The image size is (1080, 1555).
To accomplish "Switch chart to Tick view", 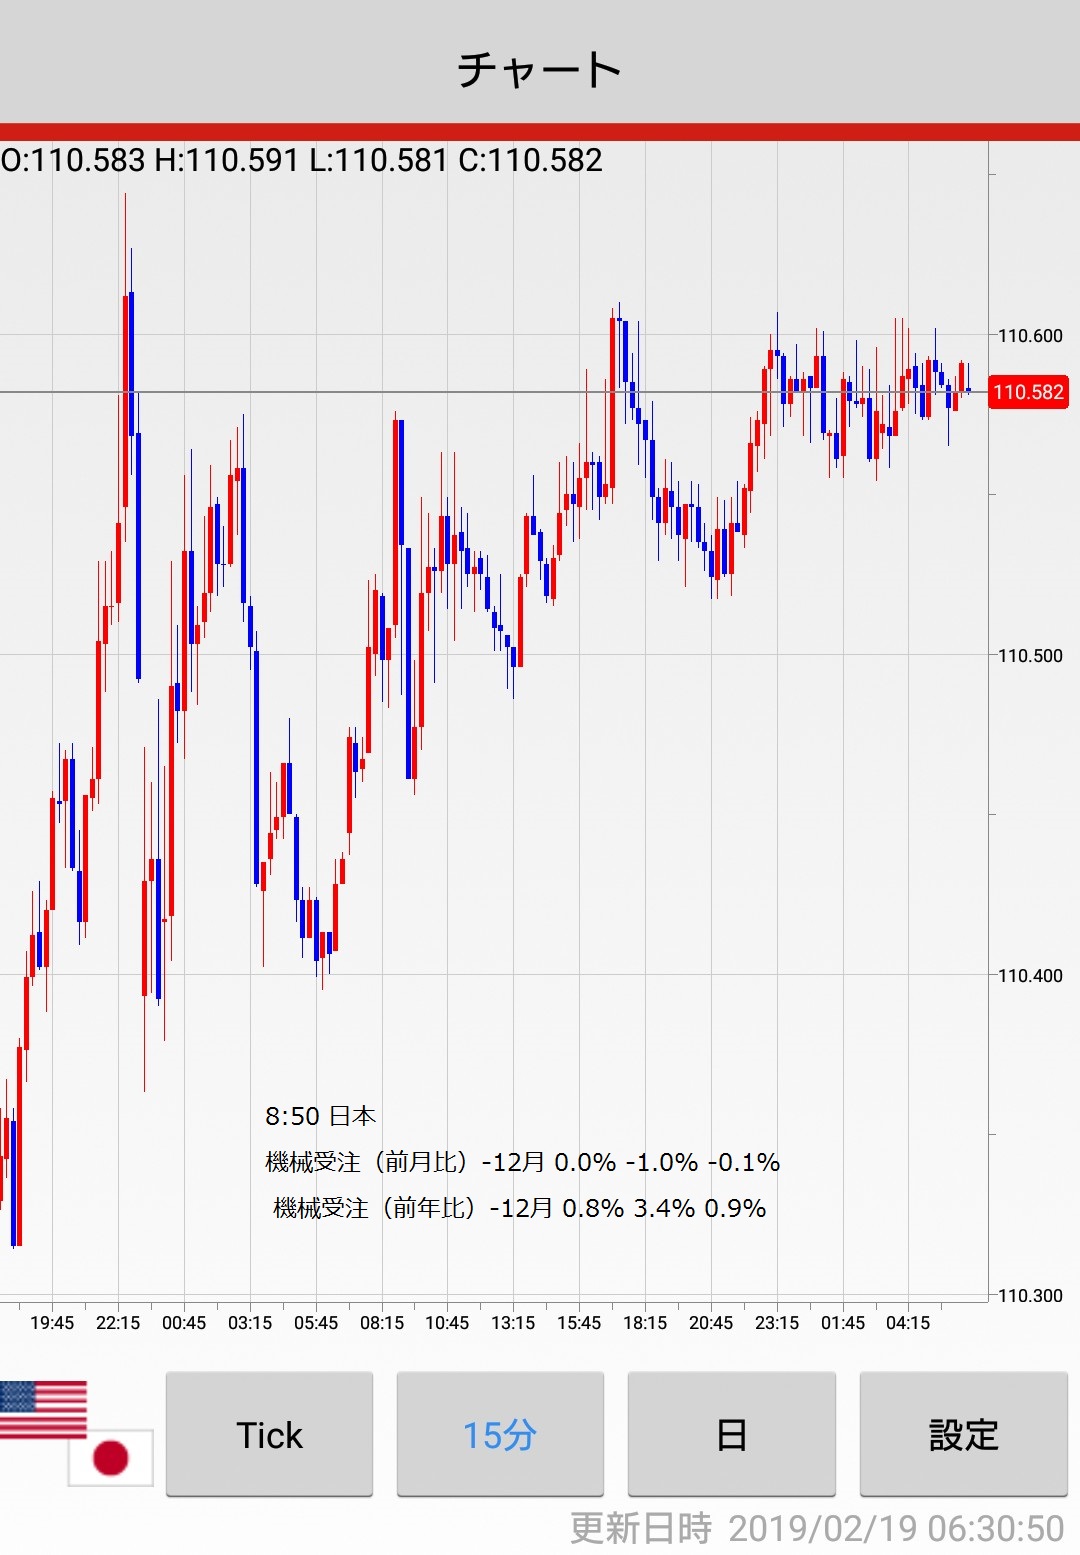I will click(269, 1434).
